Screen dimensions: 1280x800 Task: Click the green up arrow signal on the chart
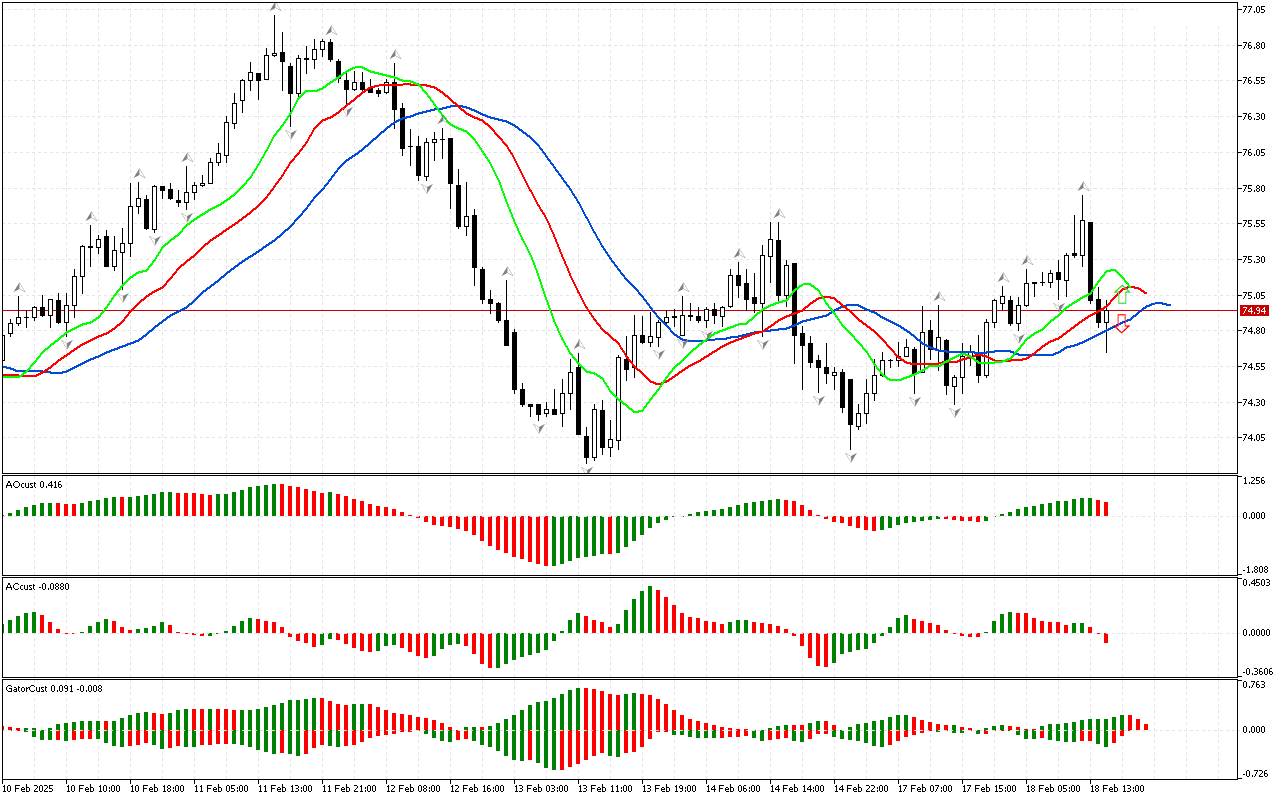pos(1122,295)
